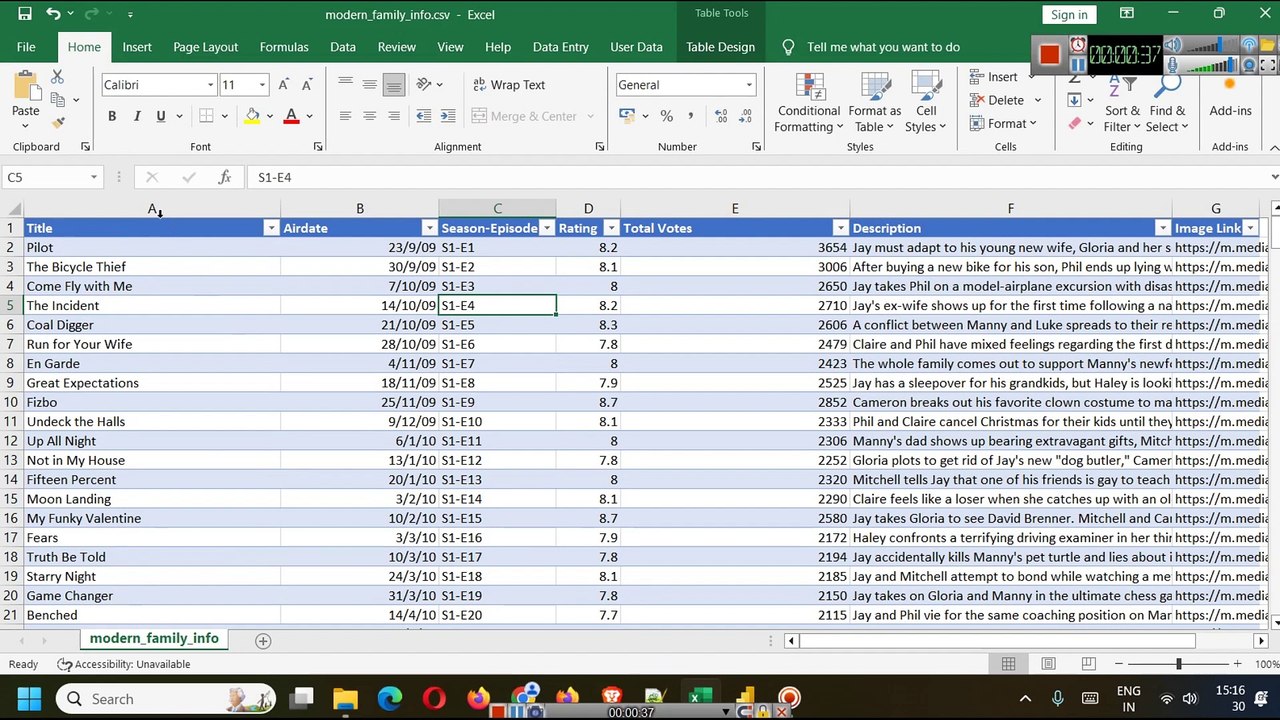Apply percent style number format
The width and height of the screenshot is (1280, 720).
pos(666,116)
